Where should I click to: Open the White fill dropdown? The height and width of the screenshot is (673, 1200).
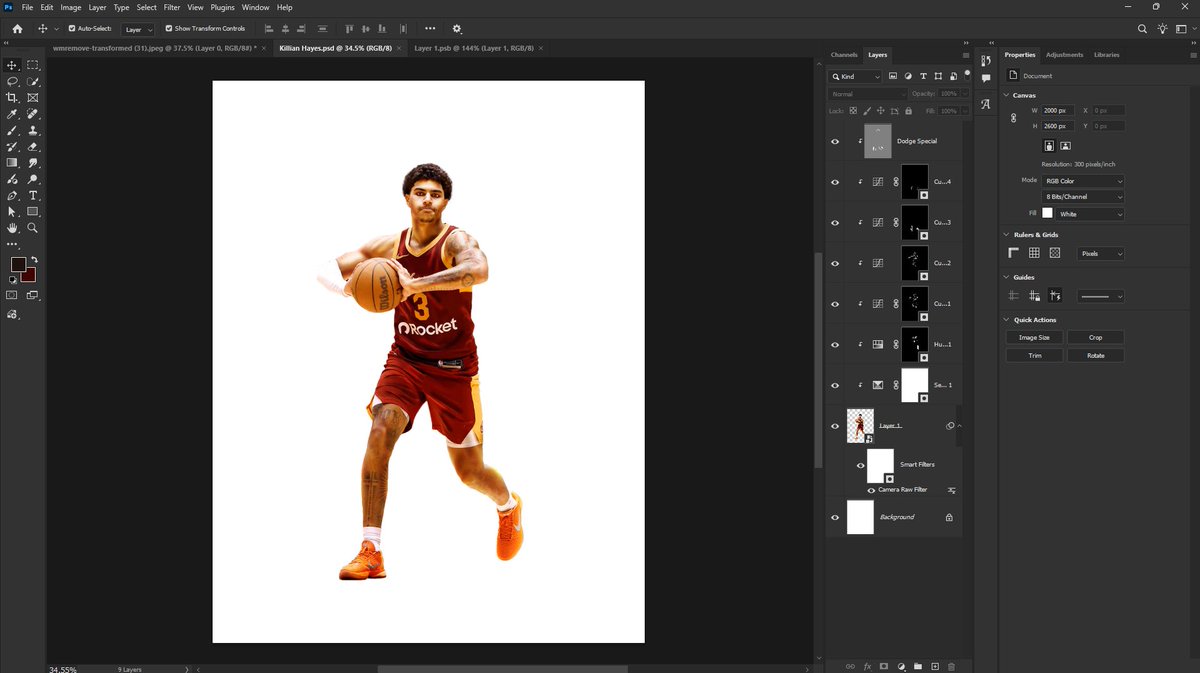1091,214
